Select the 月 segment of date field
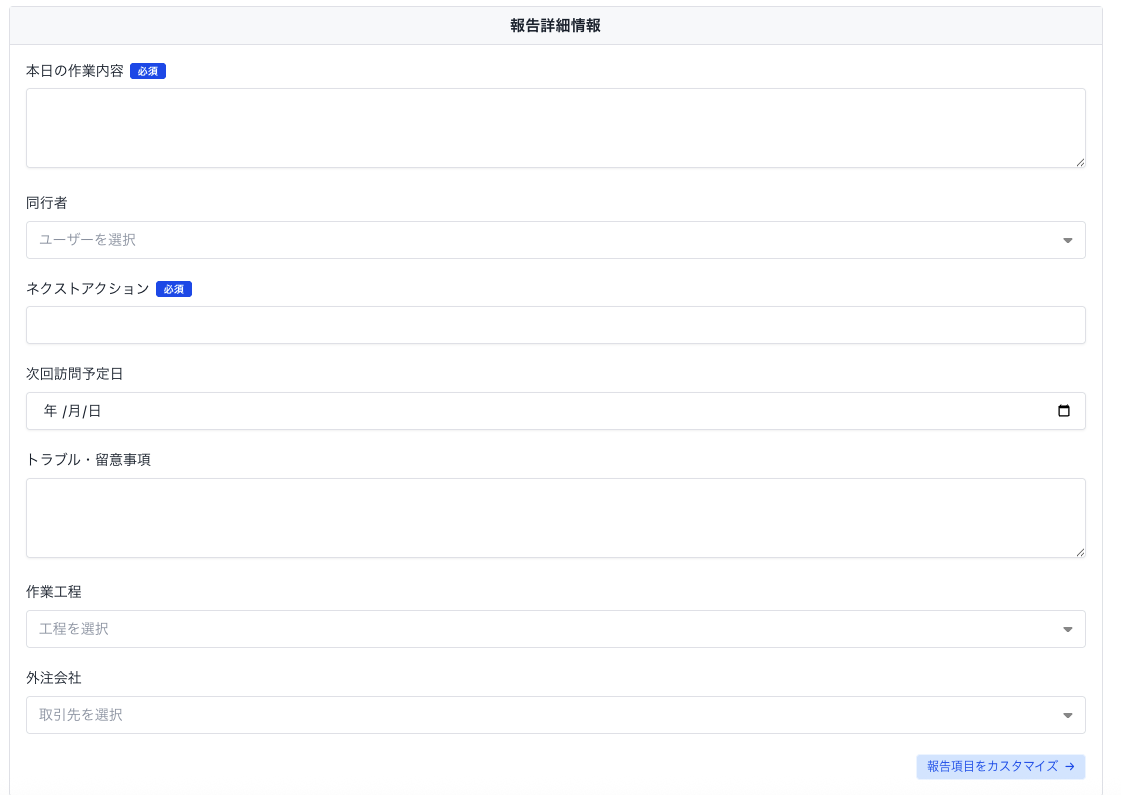 click(x=73, y=411)
